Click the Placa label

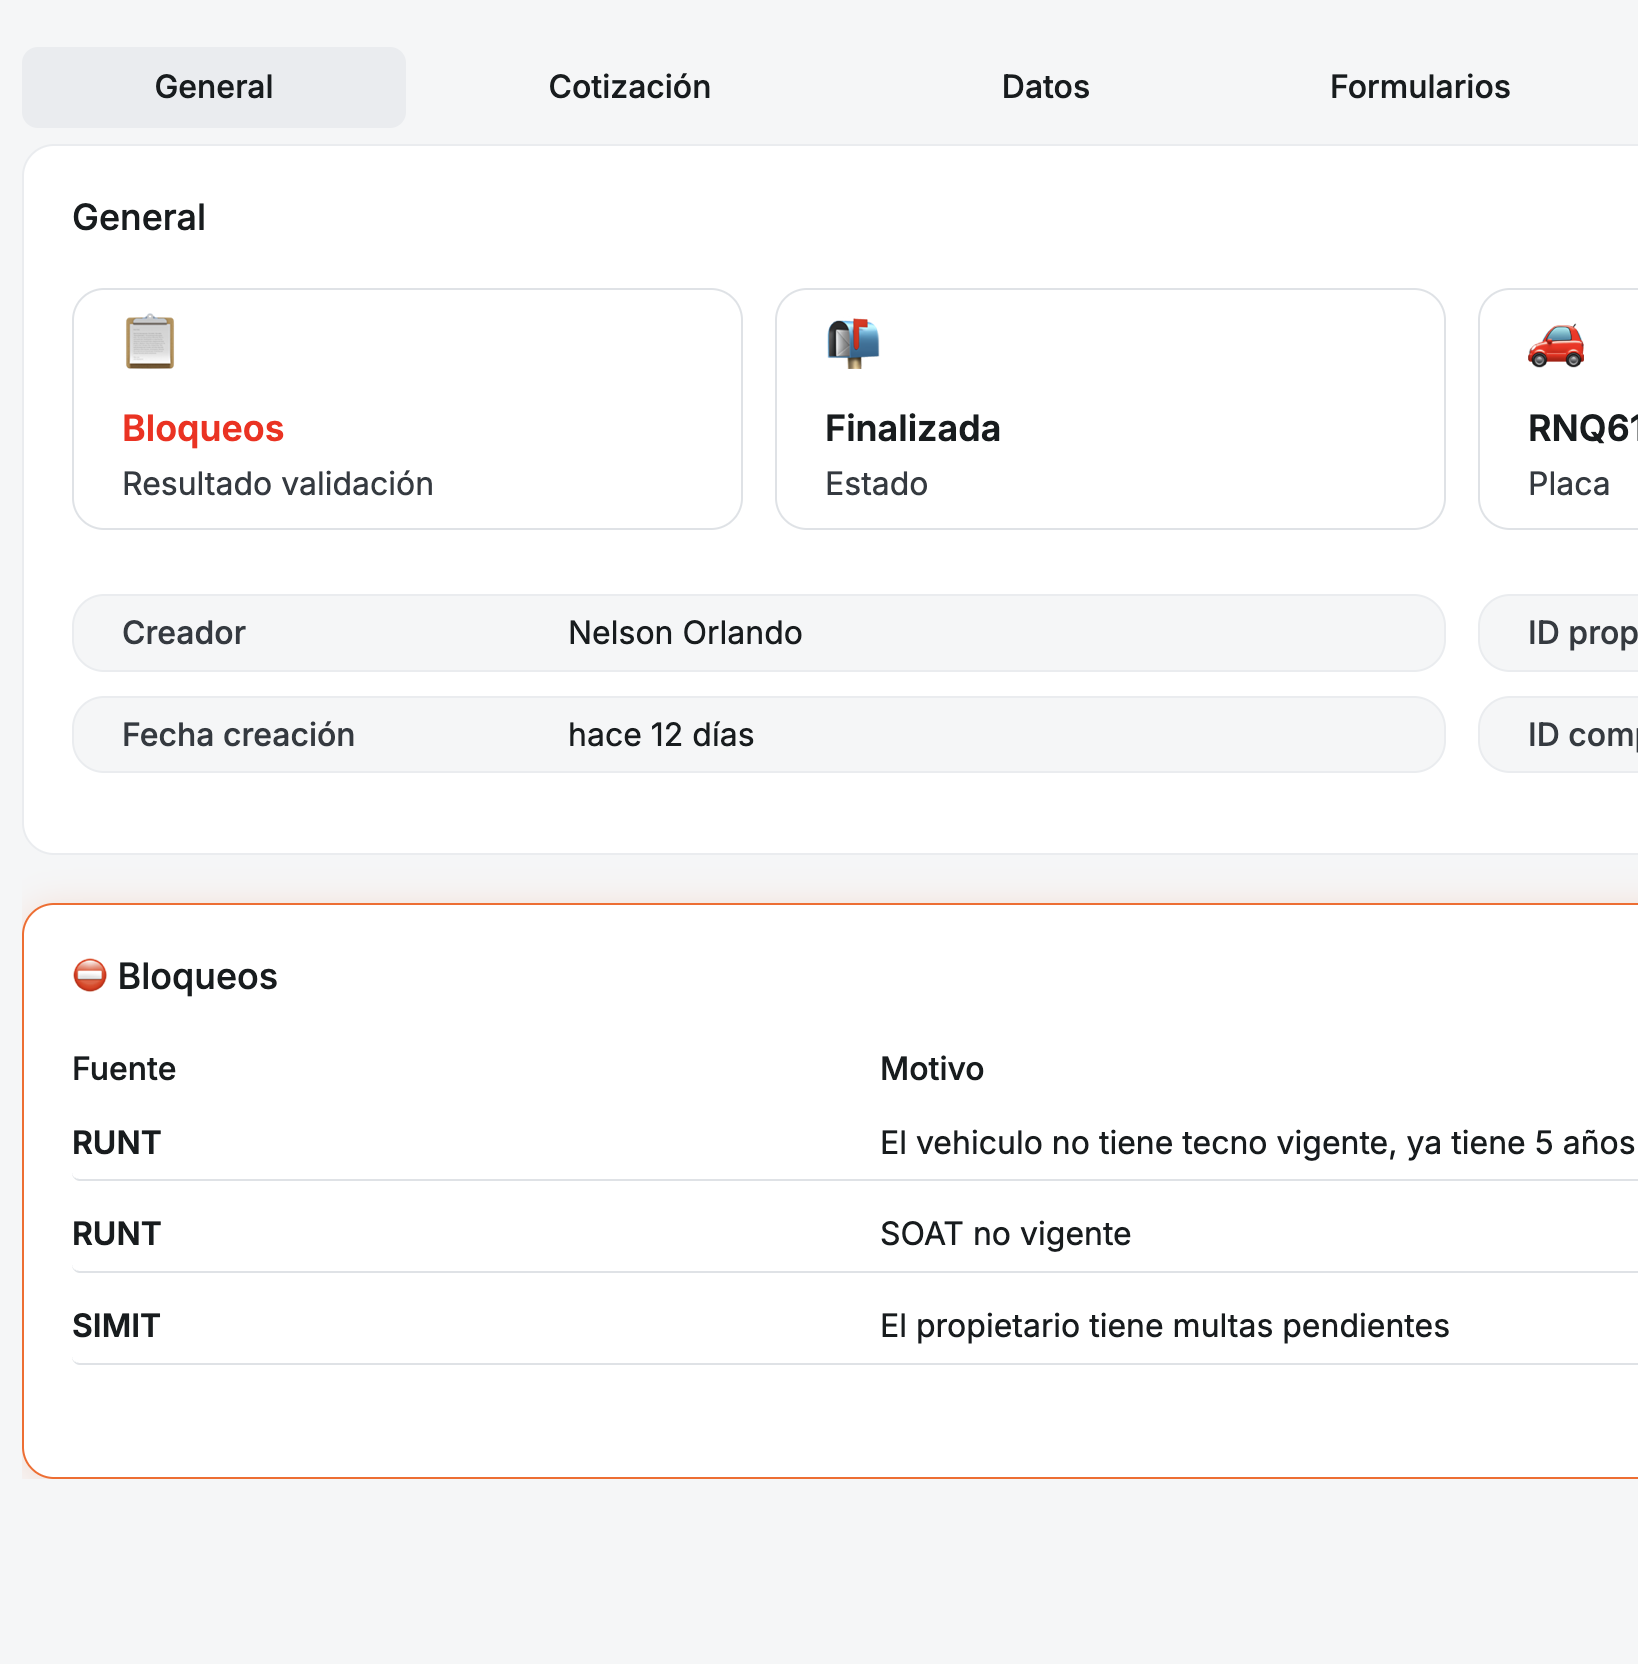pyautogui.click(x=1569, y=484)
